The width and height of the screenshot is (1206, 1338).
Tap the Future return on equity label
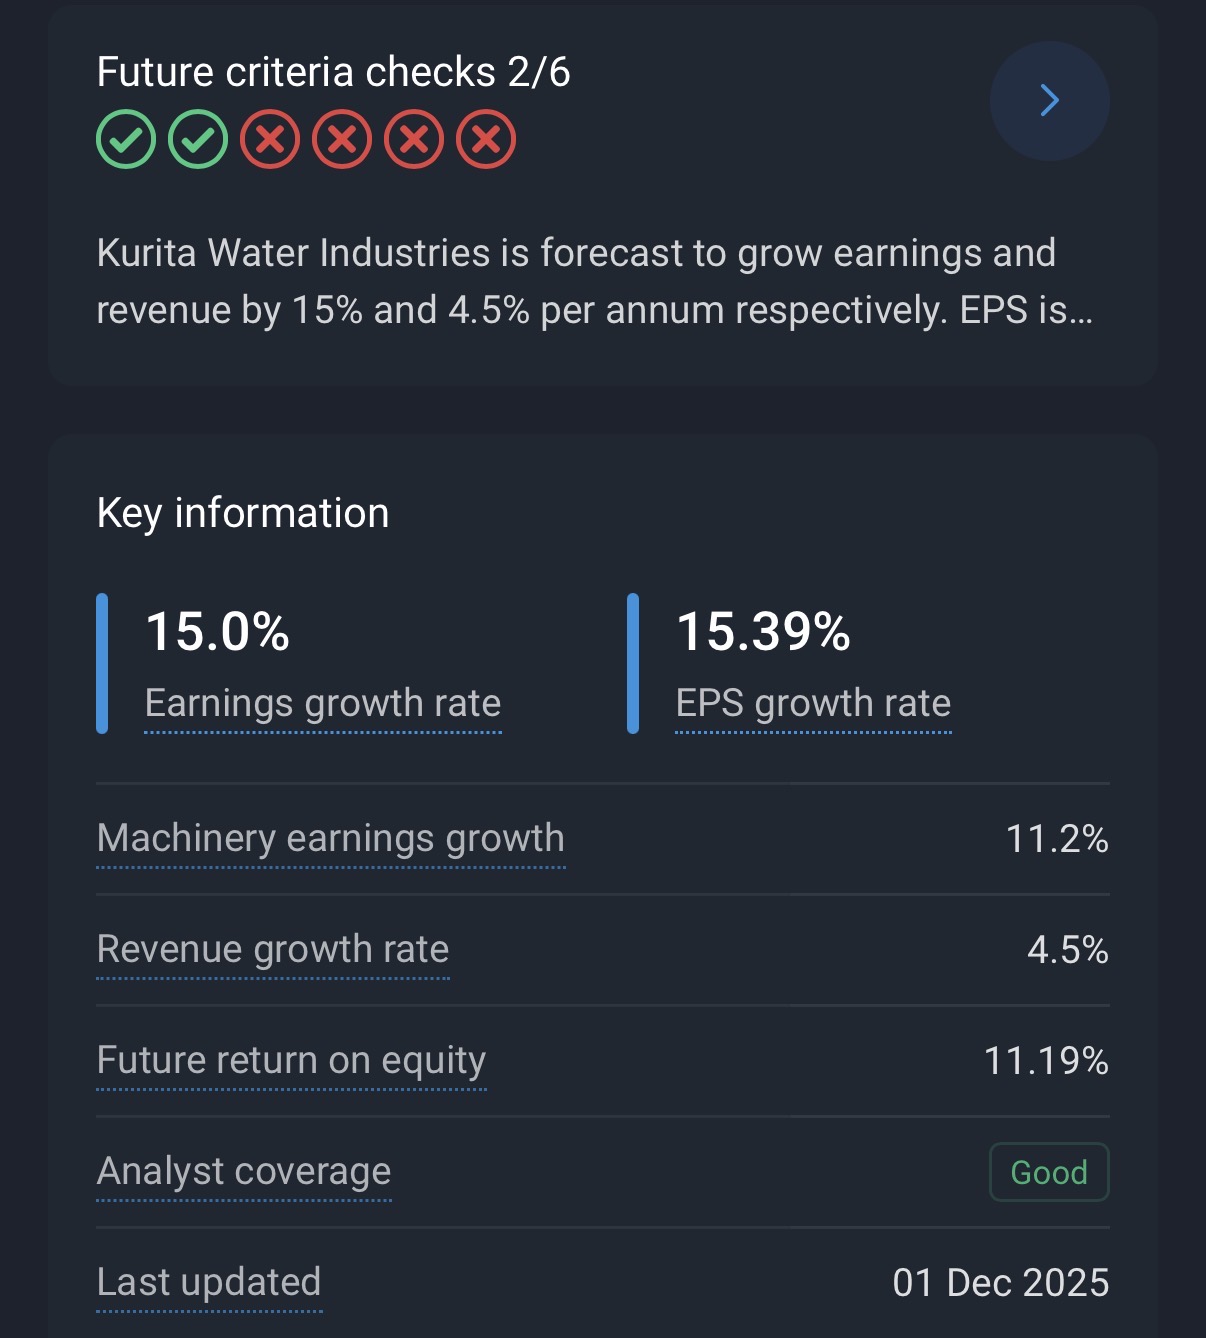291,1060
